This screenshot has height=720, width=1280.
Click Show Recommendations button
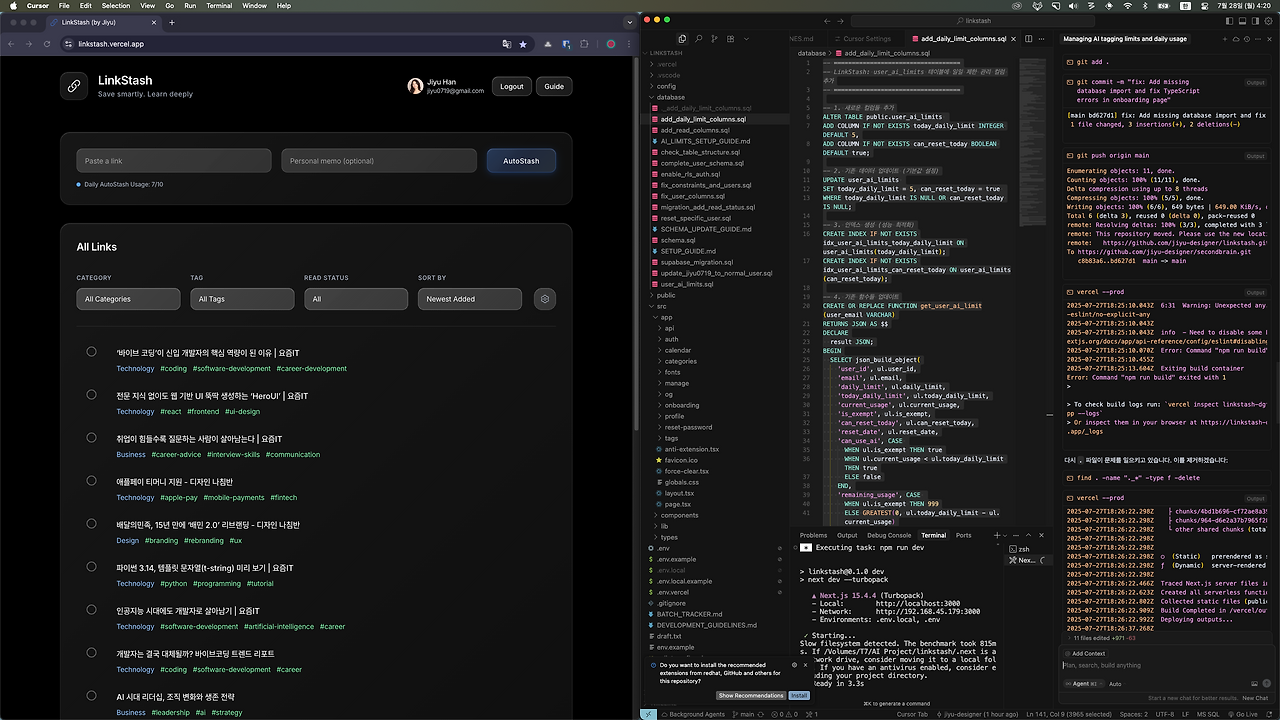click(751, 695)
